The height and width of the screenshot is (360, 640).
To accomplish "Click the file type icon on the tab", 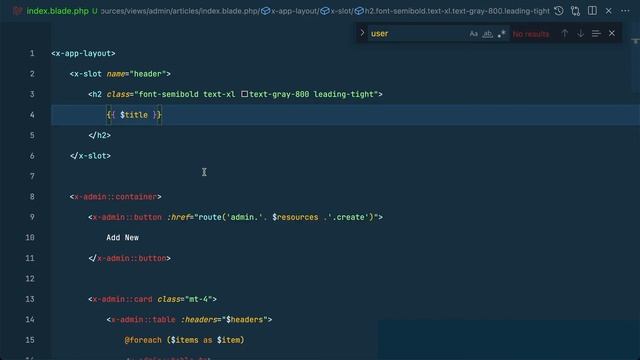I will pyautogui.click(x=17, y=11).
